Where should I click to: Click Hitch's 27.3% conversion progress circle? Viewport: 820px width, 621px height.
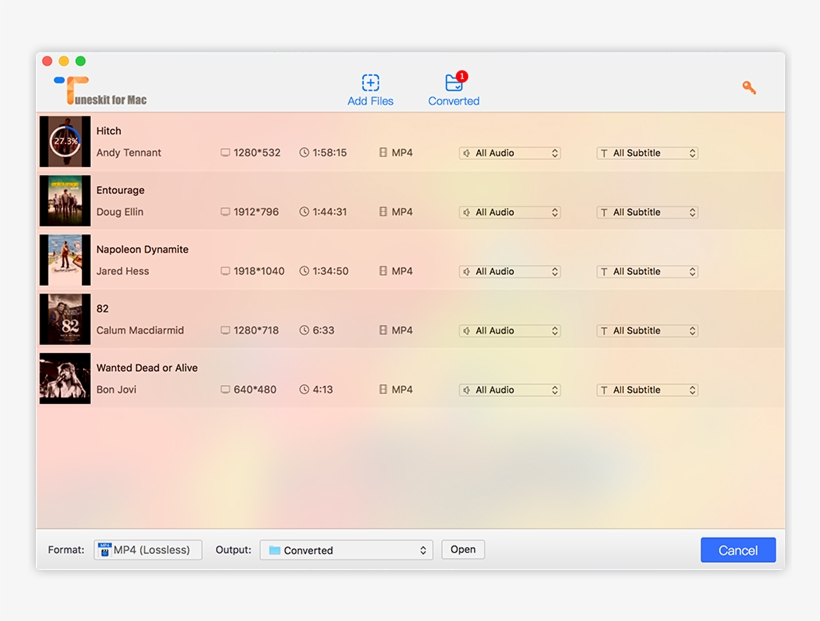(65, 141)
